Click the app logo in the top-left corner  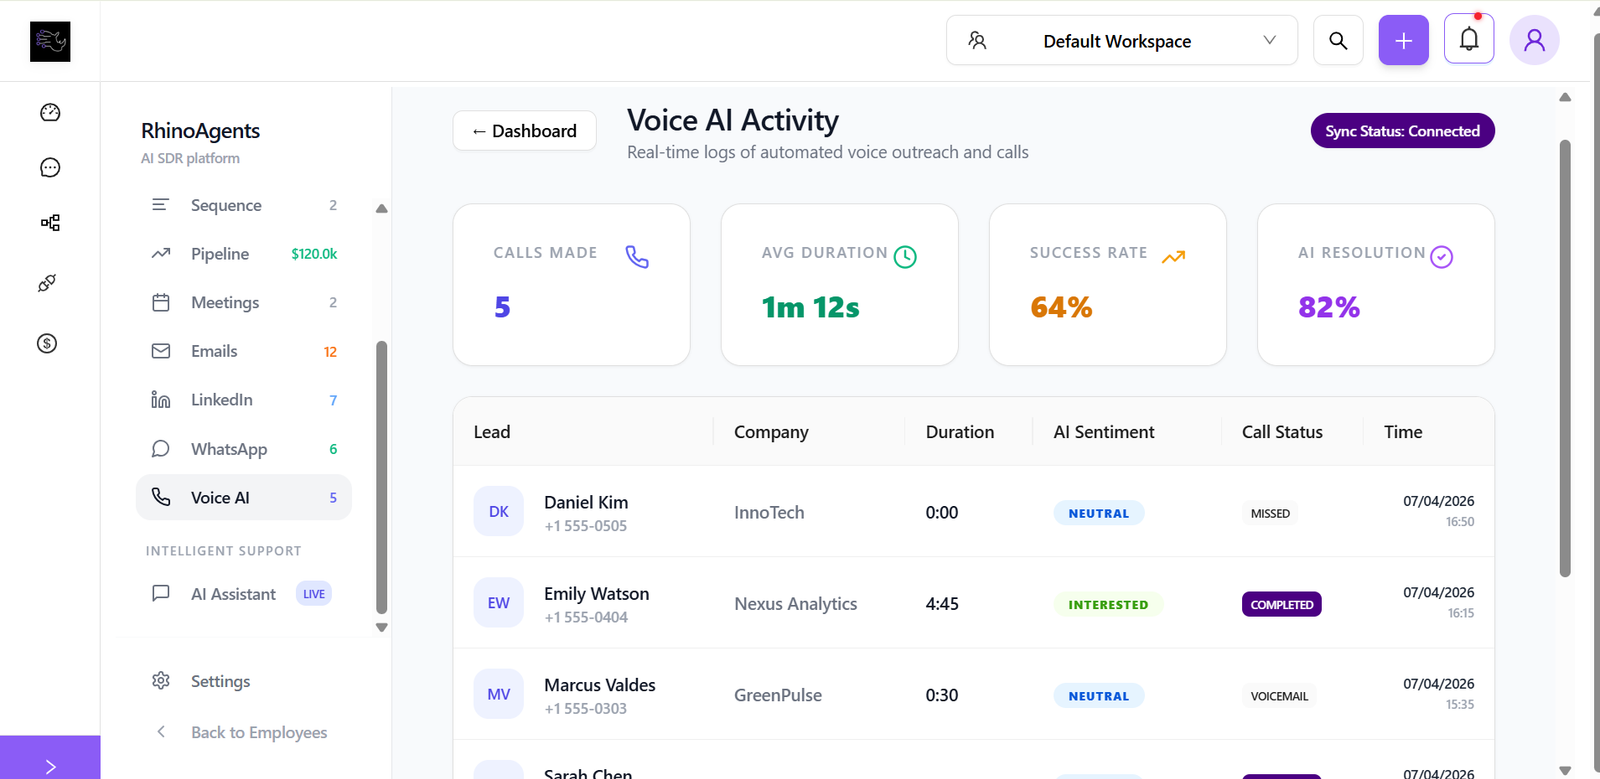click(50, 42)
